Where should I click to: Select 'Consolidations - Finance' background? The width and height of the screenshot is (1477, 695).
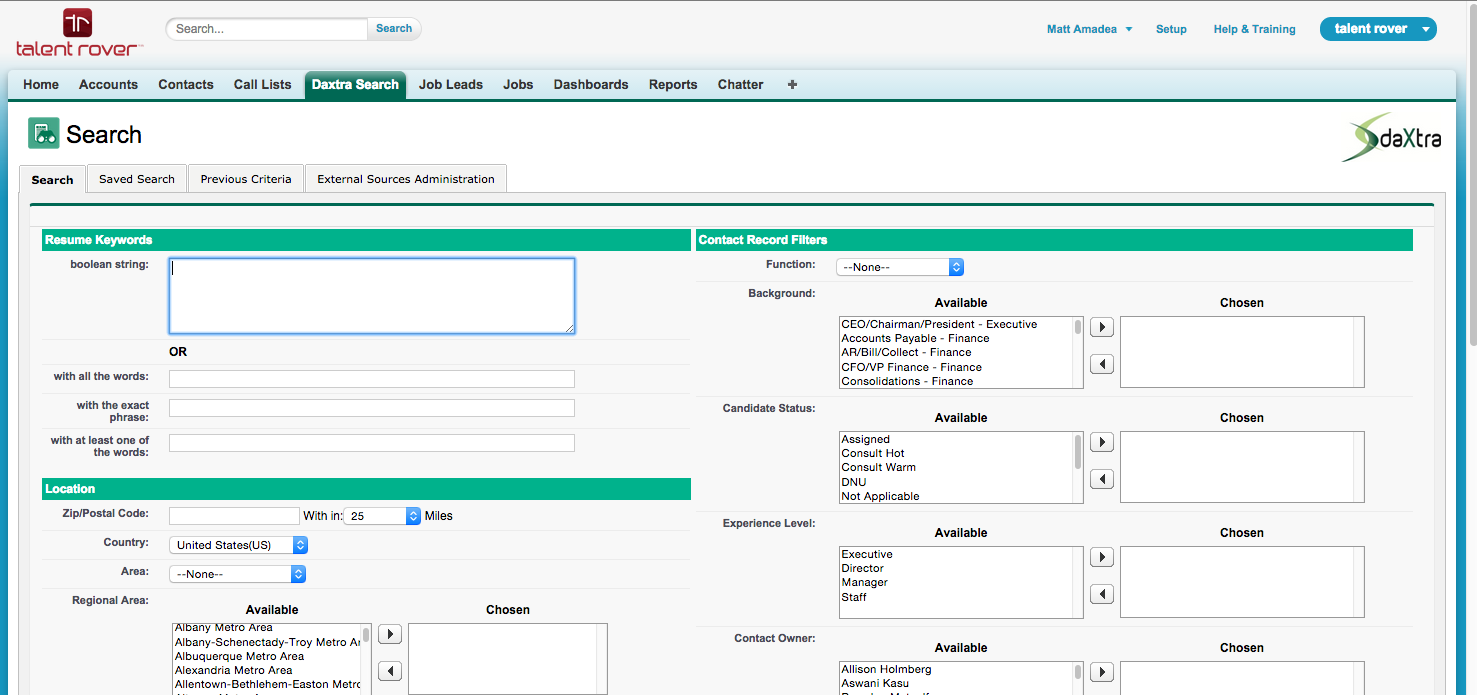coord(907,381)
